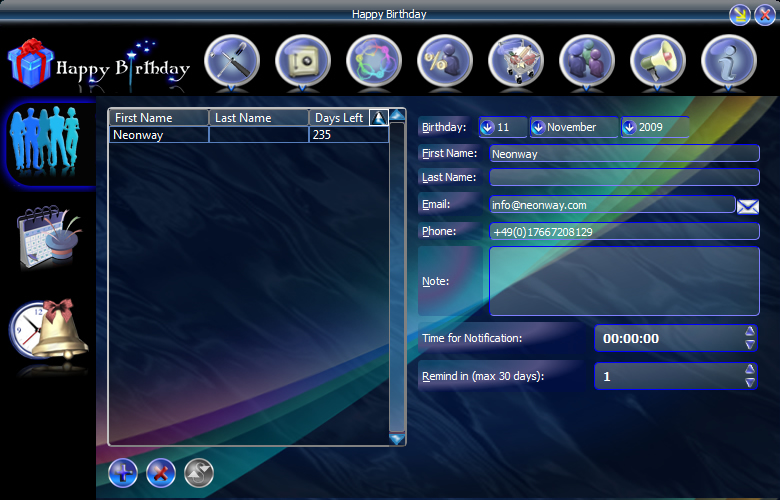Viewport: 780px width, 500px height.
Task: Click the list's vertical scrollbar track
Action: (397, 277)
